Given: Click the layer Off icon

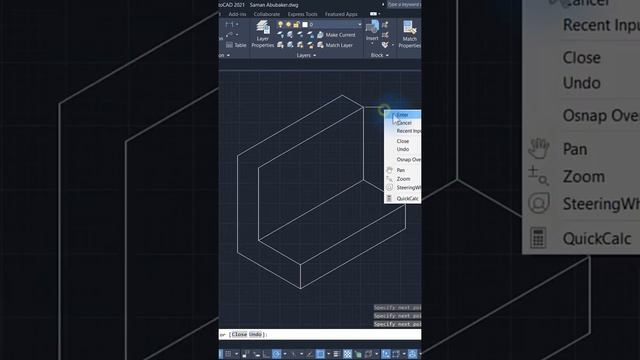Looking at the screenshot, I should 280,35.
